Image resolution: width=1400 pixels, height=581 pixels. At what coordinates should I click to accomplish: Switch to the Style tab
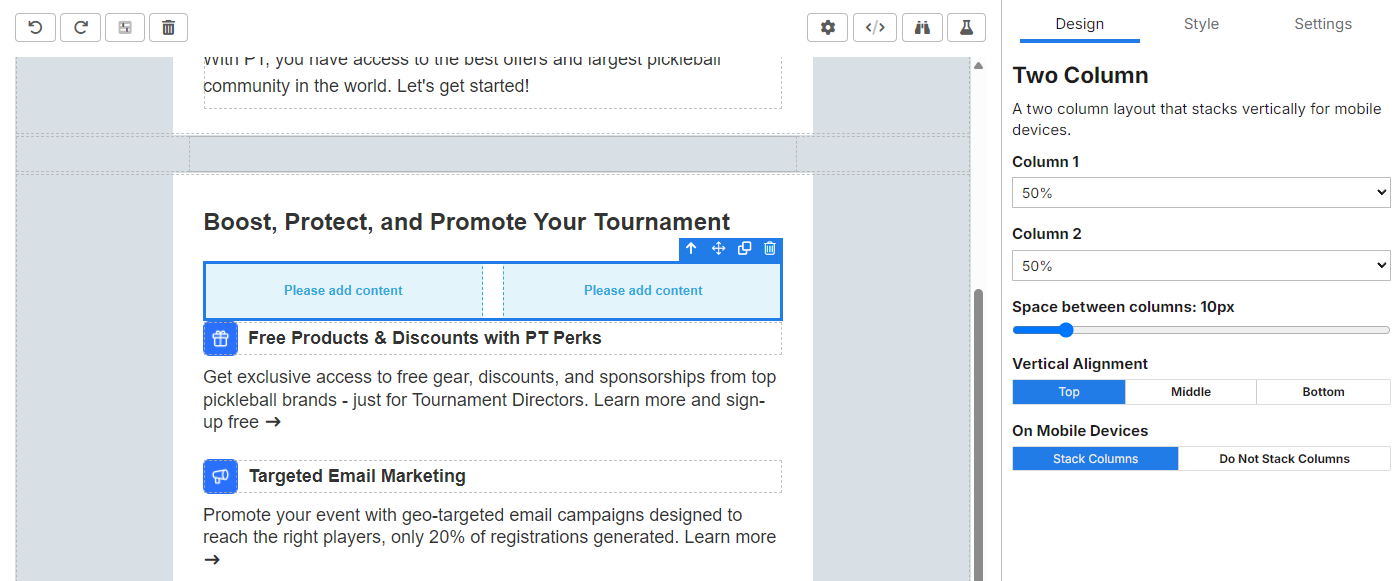tap(1201, 24)
